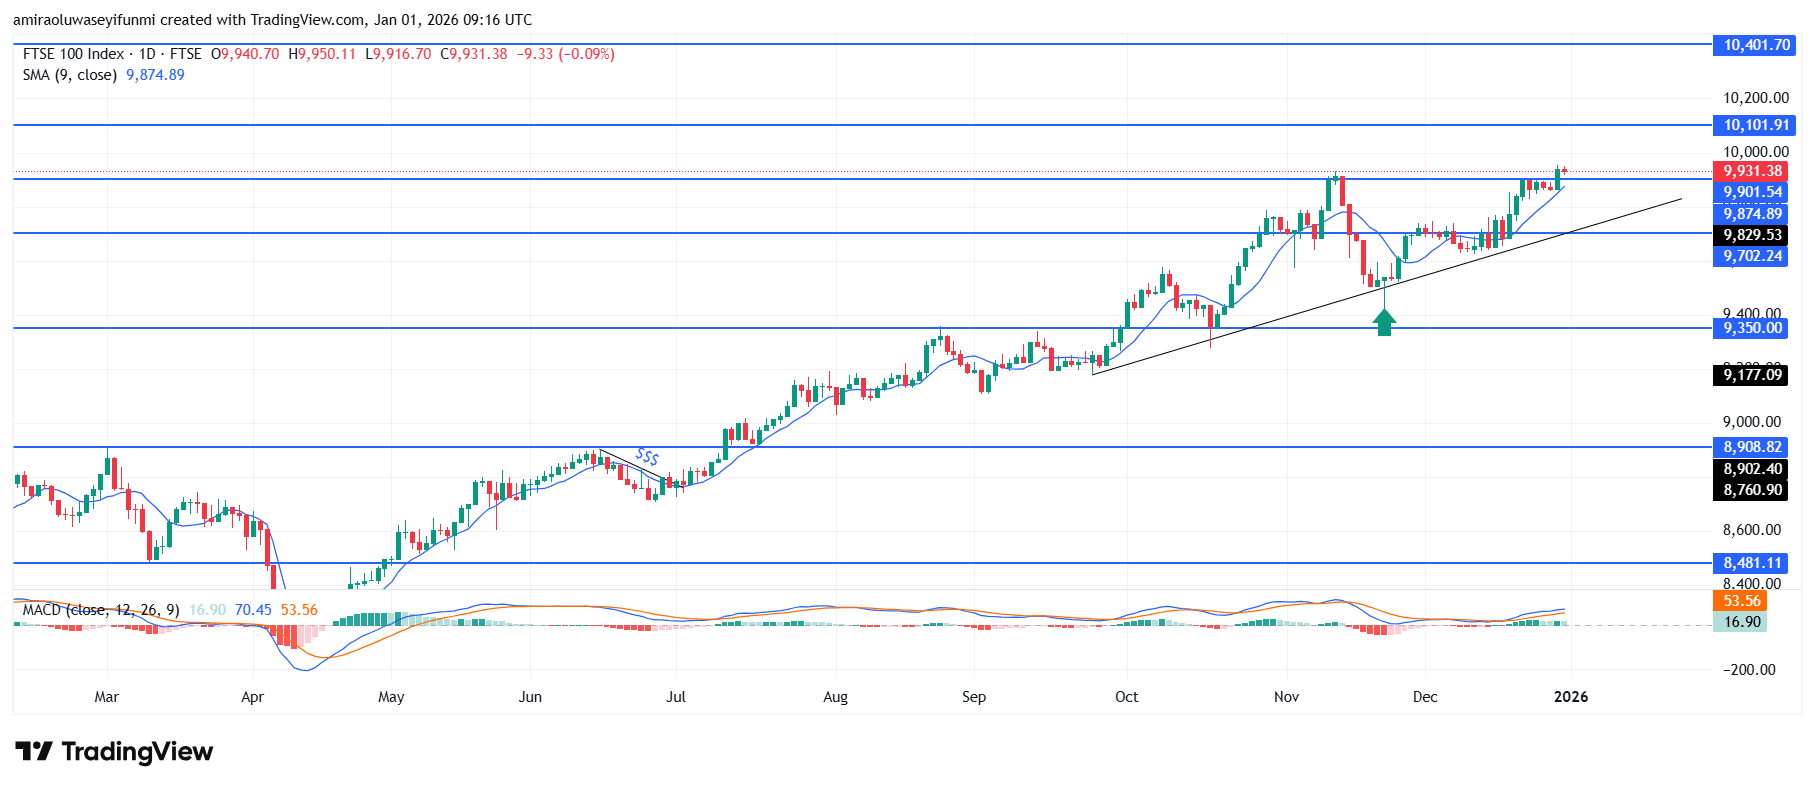
Task: Click the Aug label on time axis
Action: point(835,697)
